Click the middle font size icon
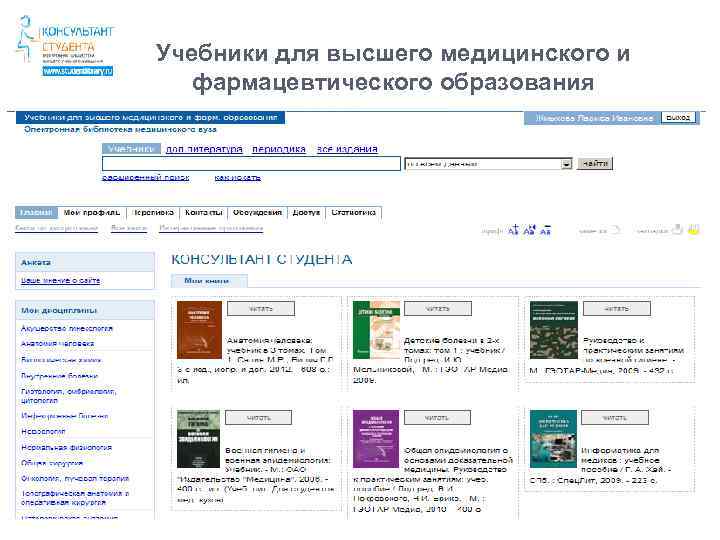Screen dimensions: 720x540 click(x=529, y=230)
